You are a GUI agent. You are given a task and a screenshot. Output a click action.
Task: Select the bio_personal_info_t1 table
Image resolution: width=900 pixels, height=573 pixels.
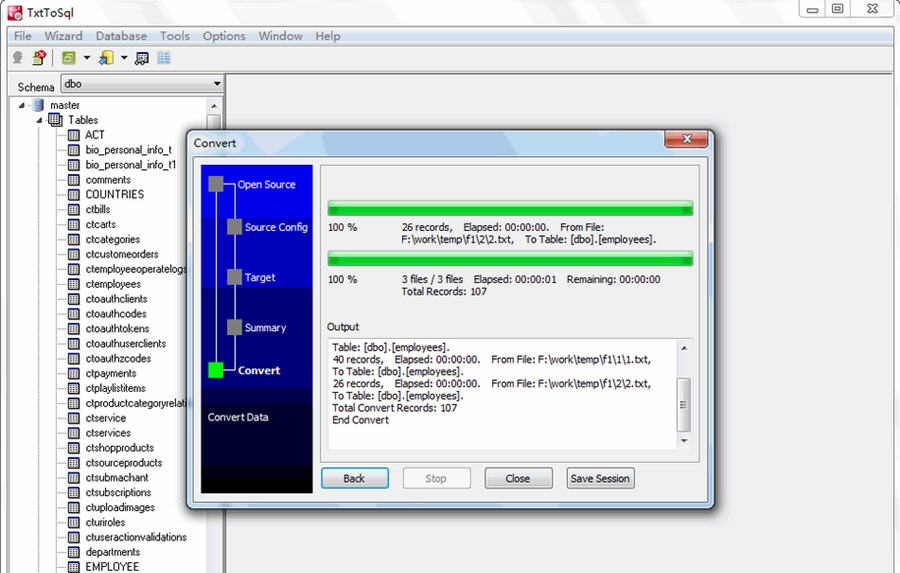(x=131, y=165)
